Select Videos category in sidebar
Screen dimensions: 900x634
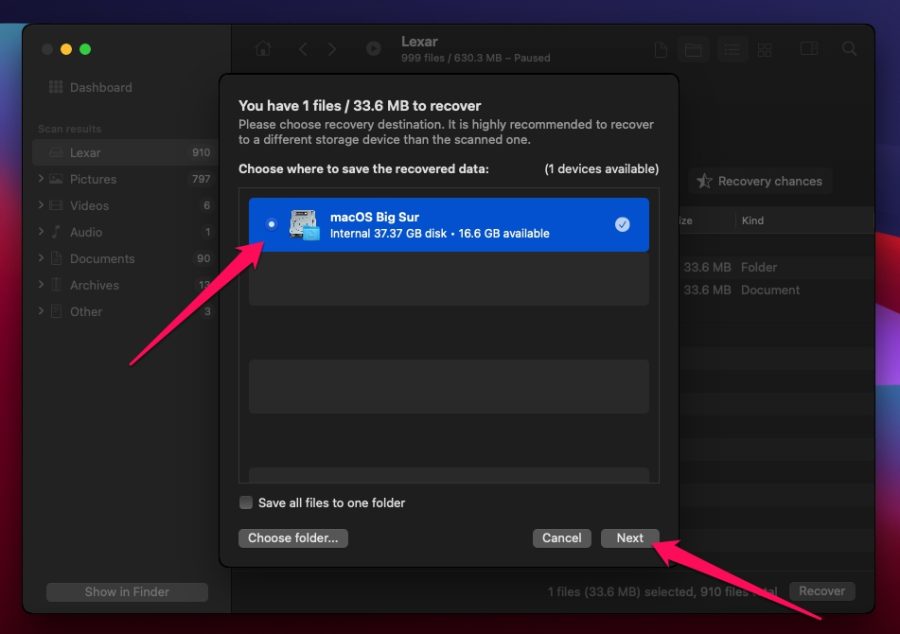tap(125, 205)
